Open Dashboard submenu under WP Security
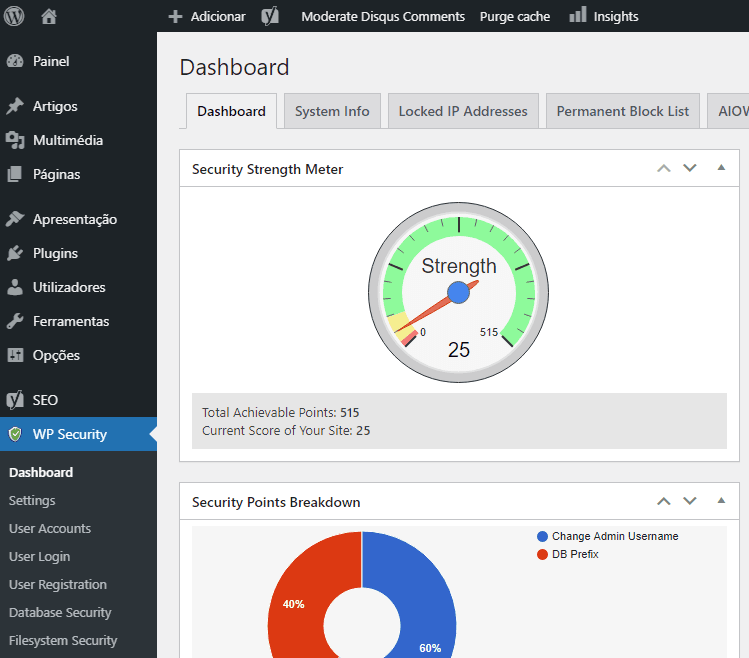Viewport: 749px width, 658px height. (41, 472)
